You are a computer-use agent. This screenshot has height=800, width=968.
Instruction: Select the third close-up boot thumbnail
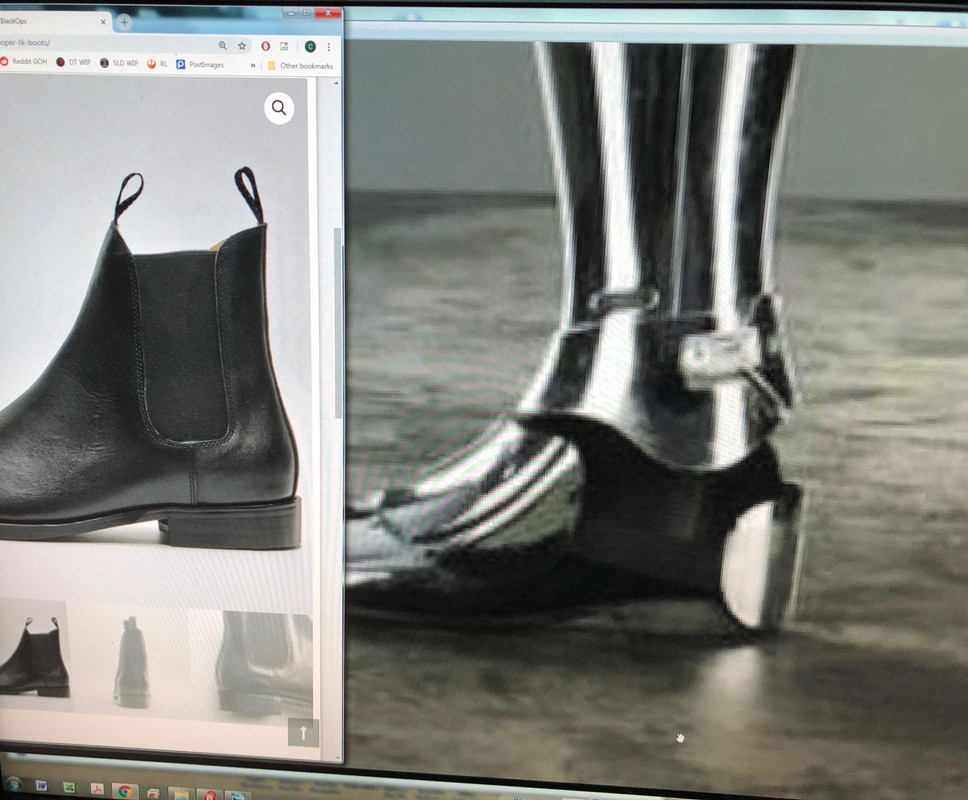click(x=267, y=664)
